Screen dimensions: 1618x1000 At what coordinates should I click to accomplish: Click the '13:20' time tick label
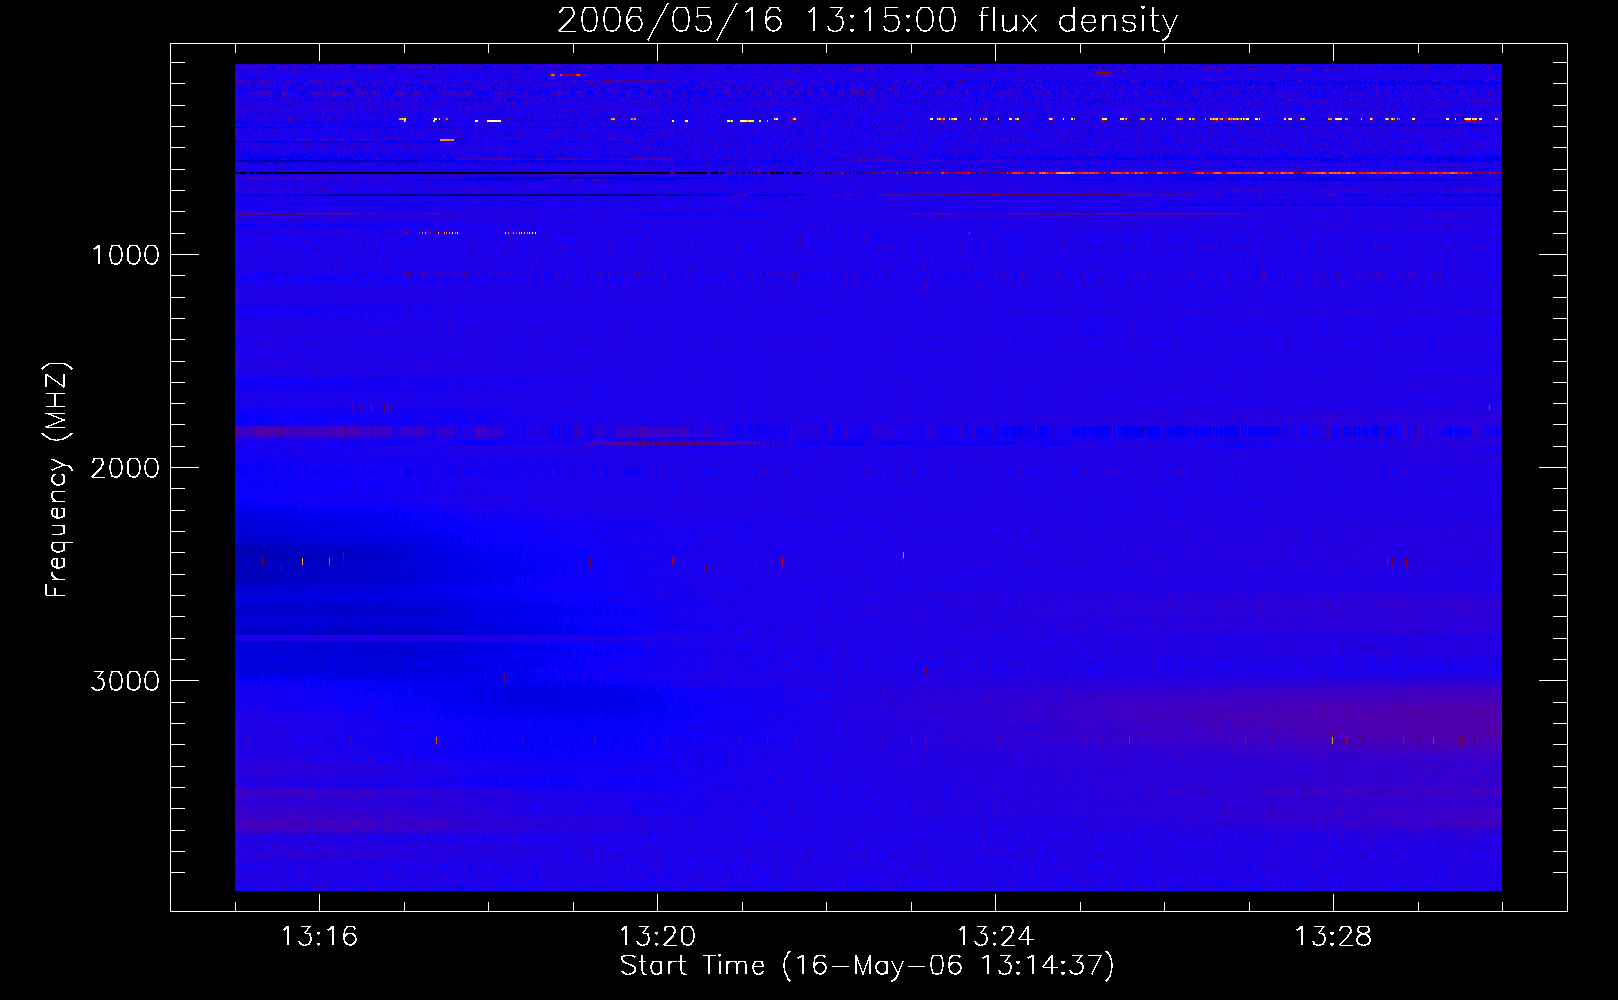tap(657, 937)
